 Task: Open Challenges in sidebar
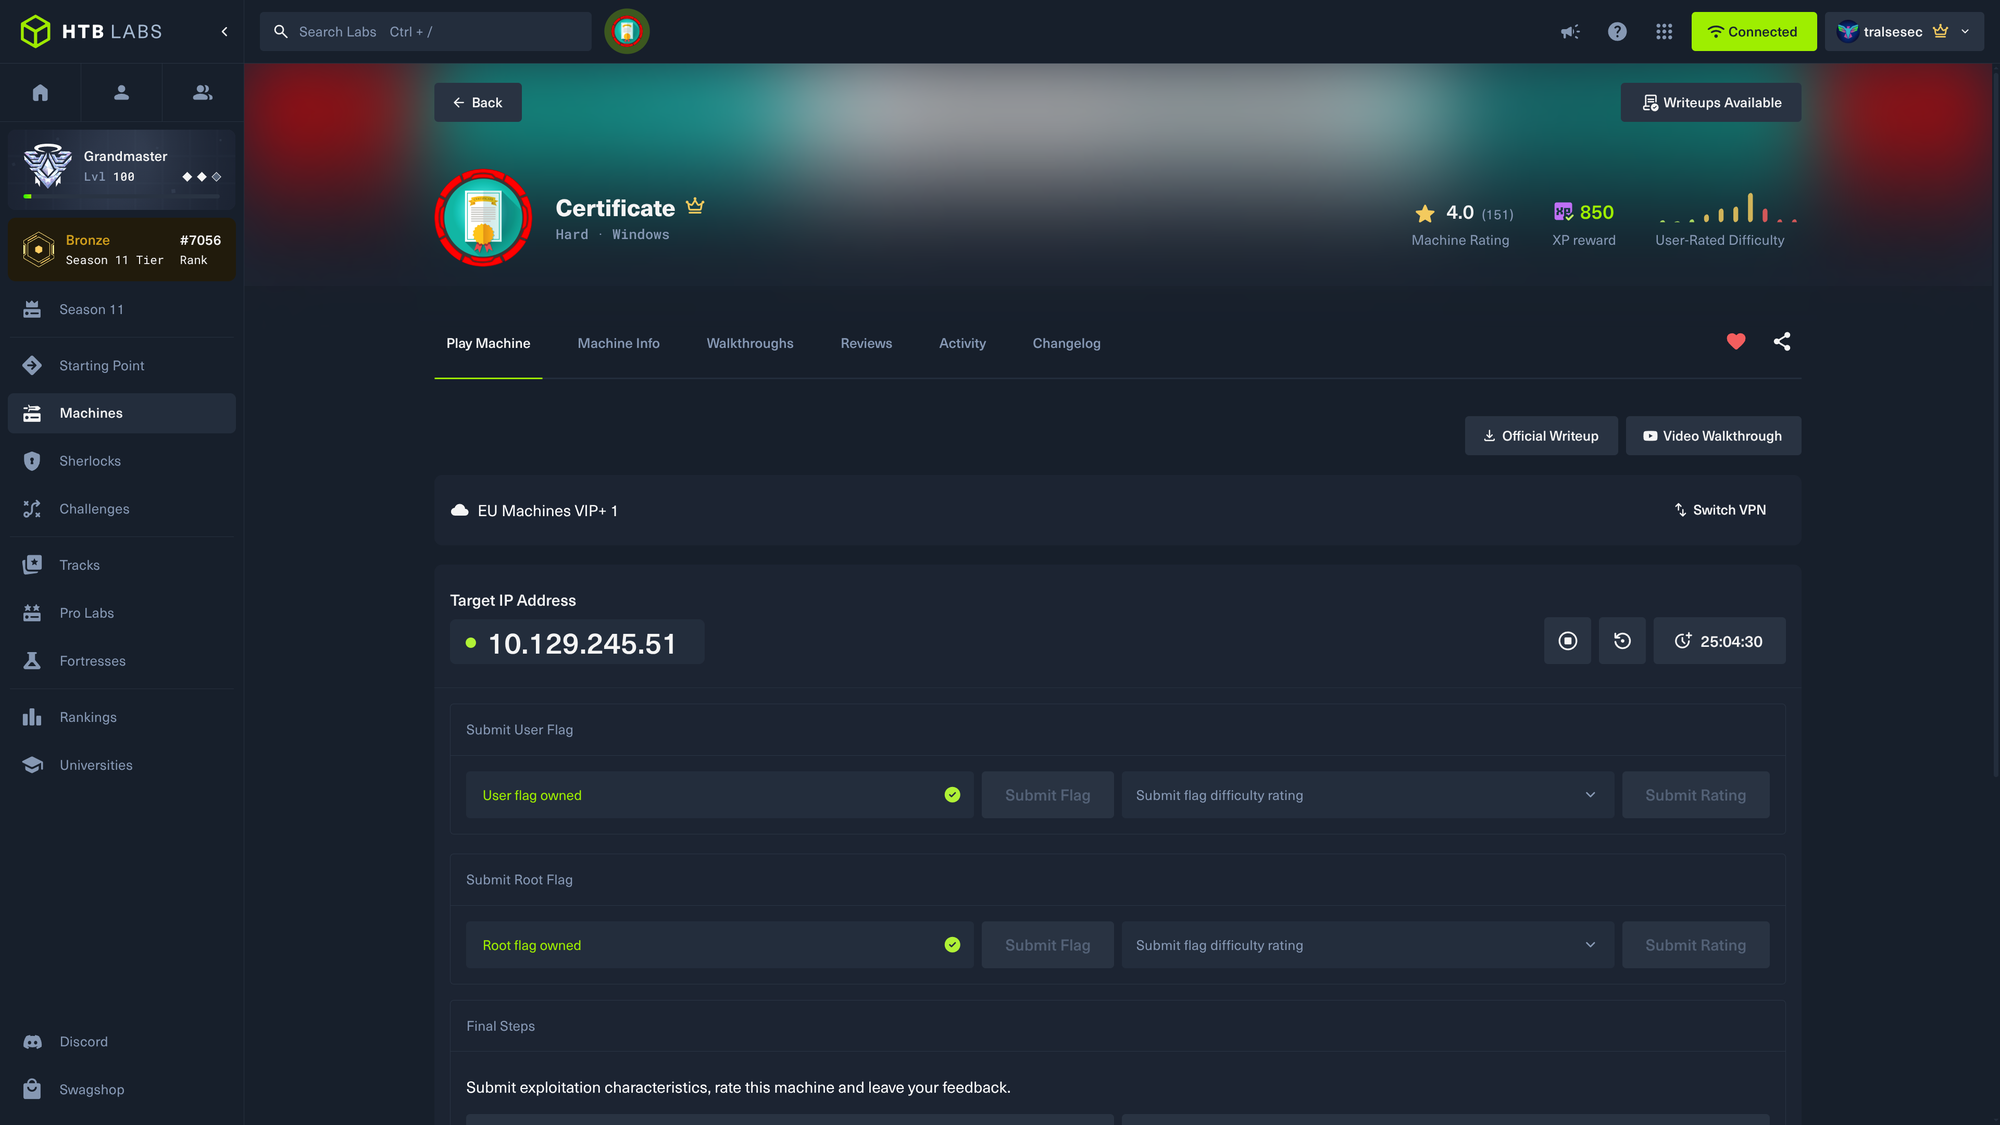tap(122, 509)
